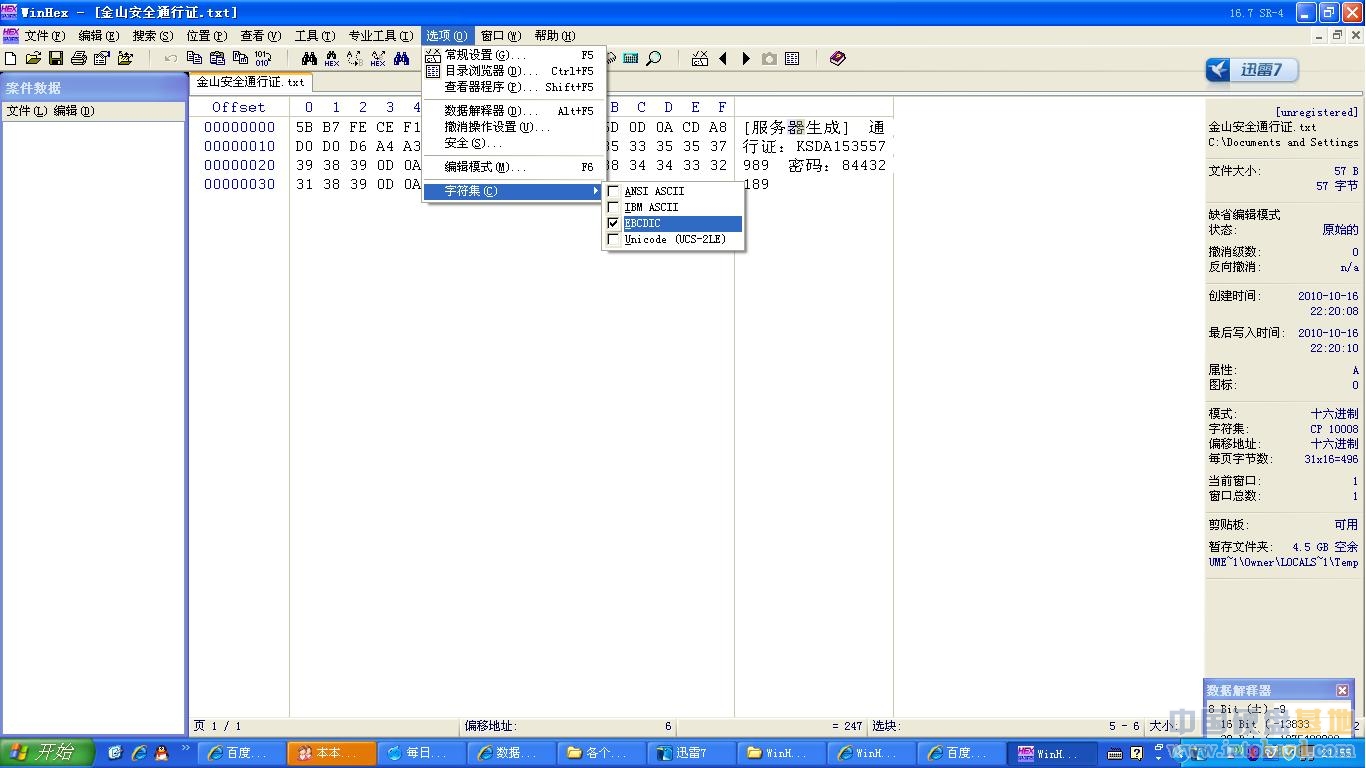Open the 工具 (T) menu
1366x768 pixels.
point(314,36)
